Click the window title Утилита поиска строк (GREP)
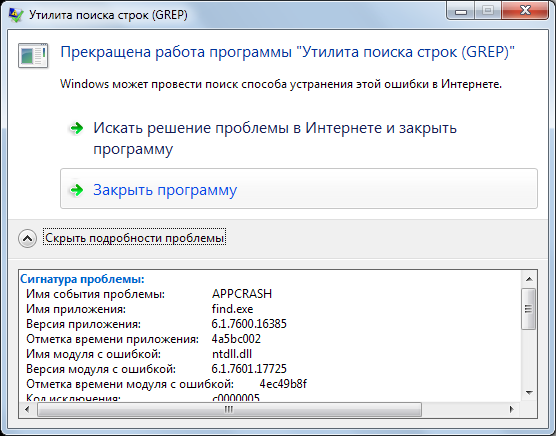 pyautogui.click(x=108, y=15)
